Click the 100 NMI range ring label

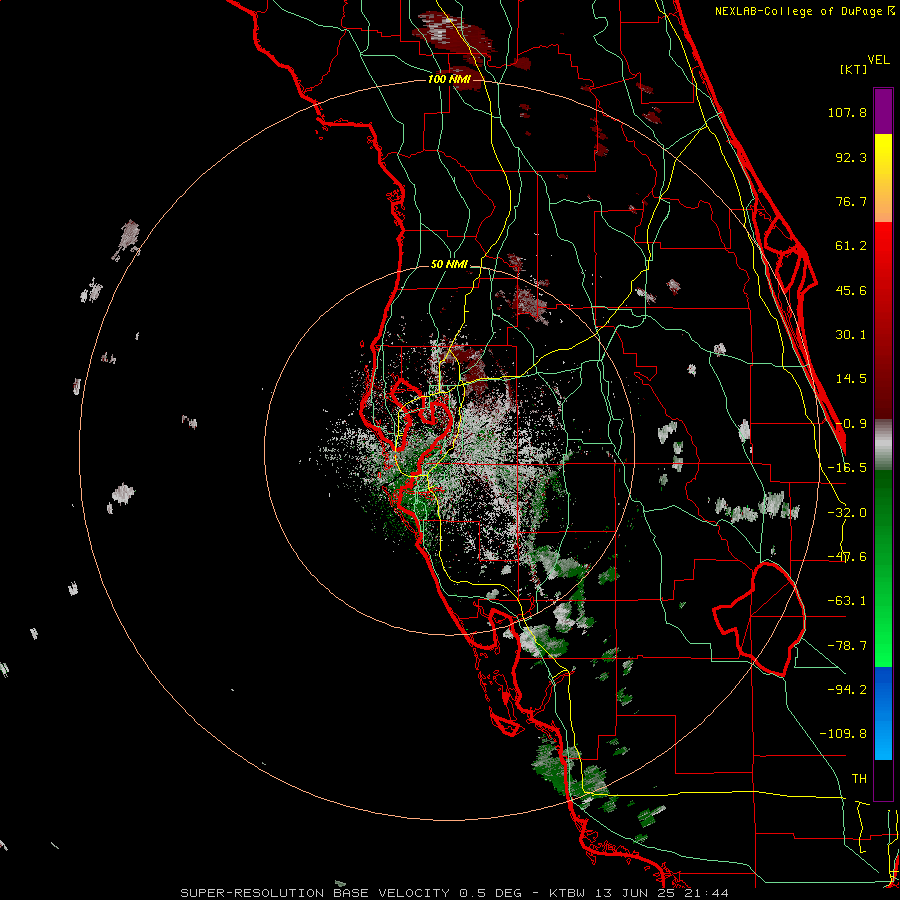[449, 79]
